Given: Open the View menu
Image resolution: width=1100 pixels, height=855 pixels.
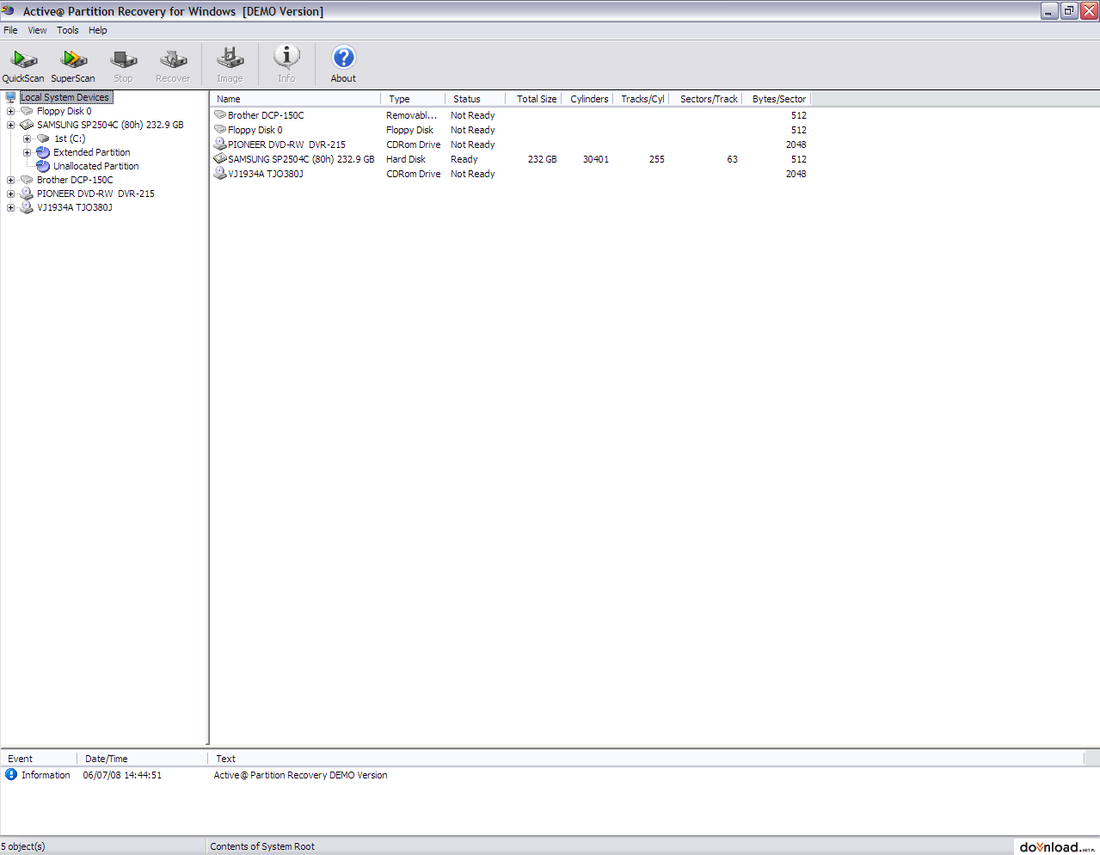Looking at the screenshot, I should 37,30.
